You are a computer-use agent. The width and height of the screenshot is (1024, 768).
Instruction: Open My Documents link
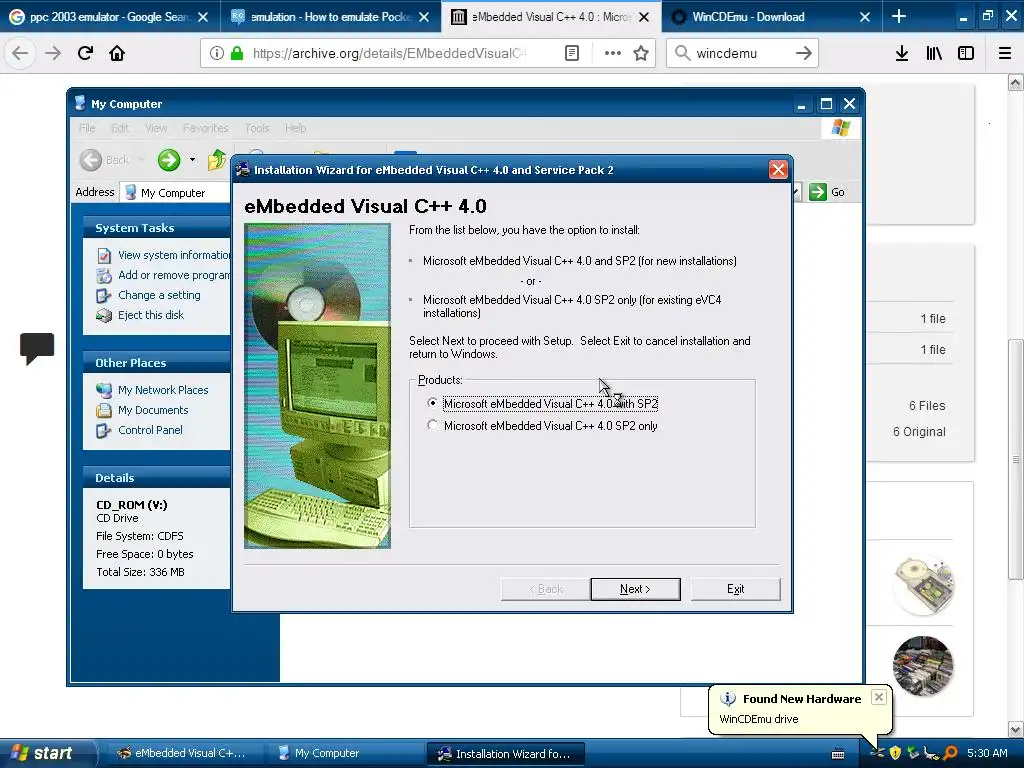pos(153,410)
